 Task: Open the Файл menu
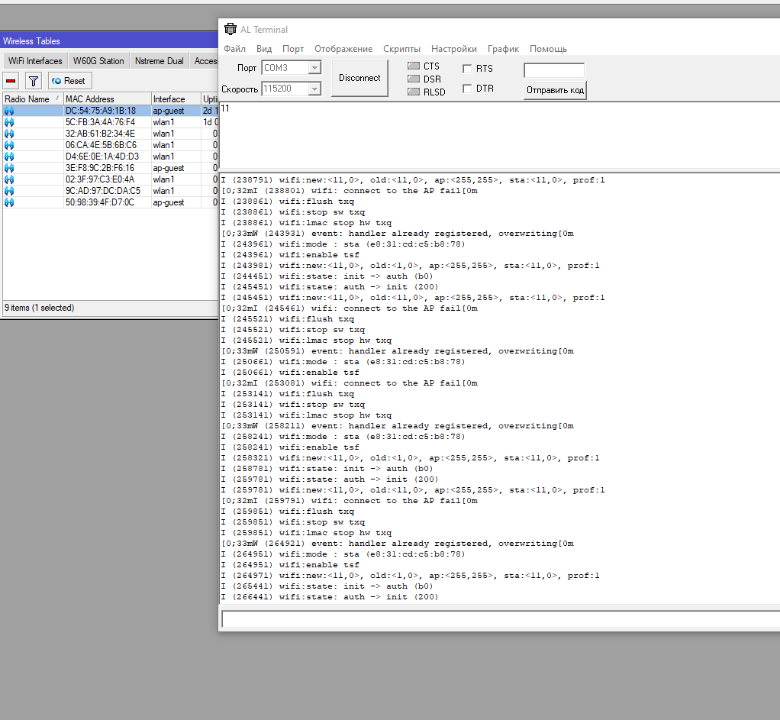tap(234, 49)
